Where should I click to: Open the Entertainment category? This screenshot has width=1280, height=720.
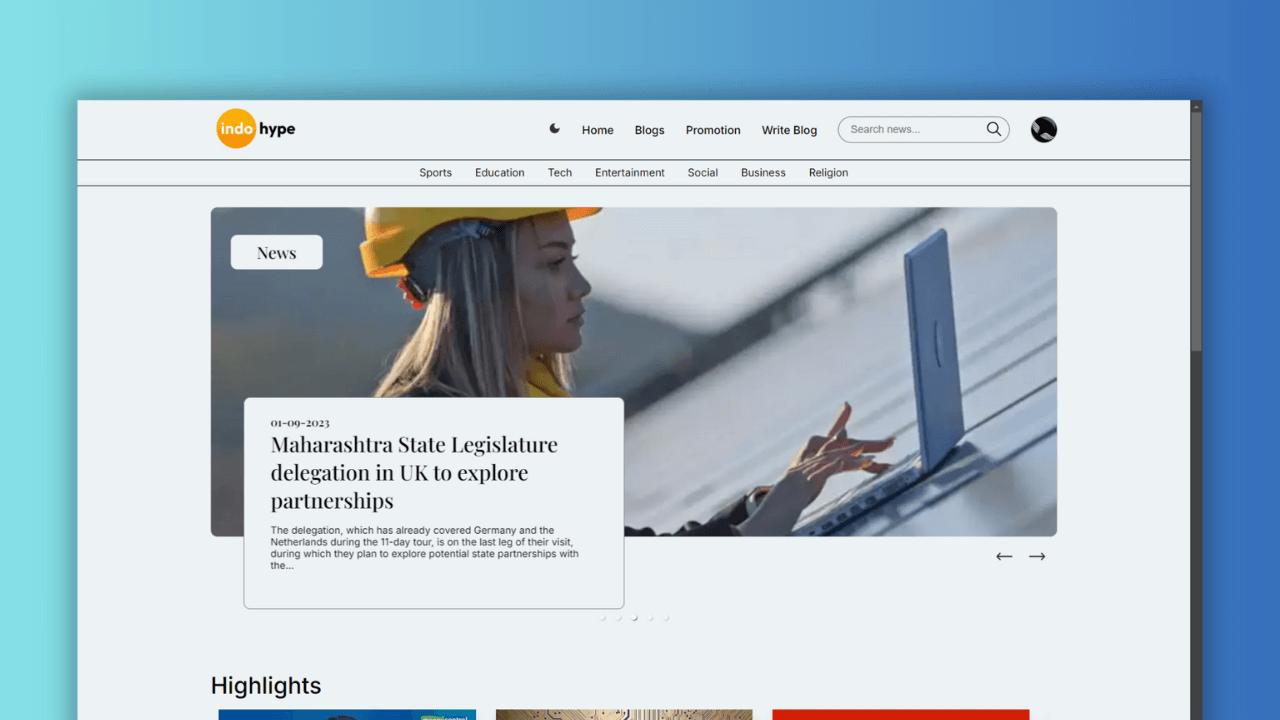tap(629, 173)
